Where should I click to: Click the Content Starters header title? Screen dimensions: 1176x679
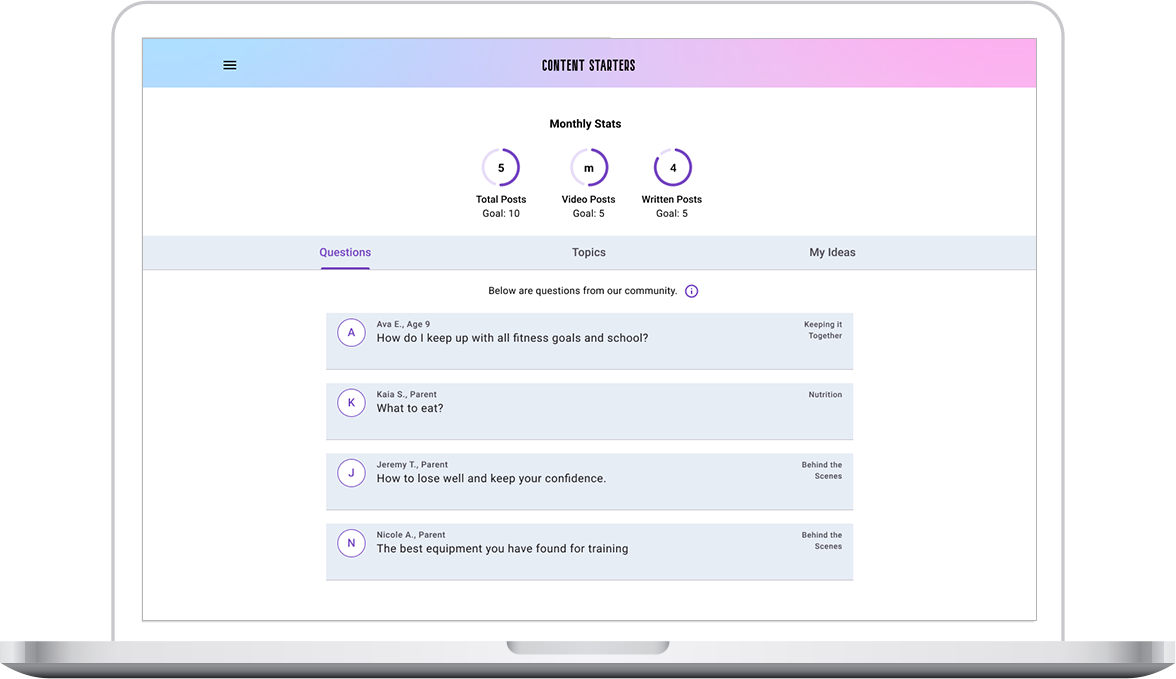[588, 66]
